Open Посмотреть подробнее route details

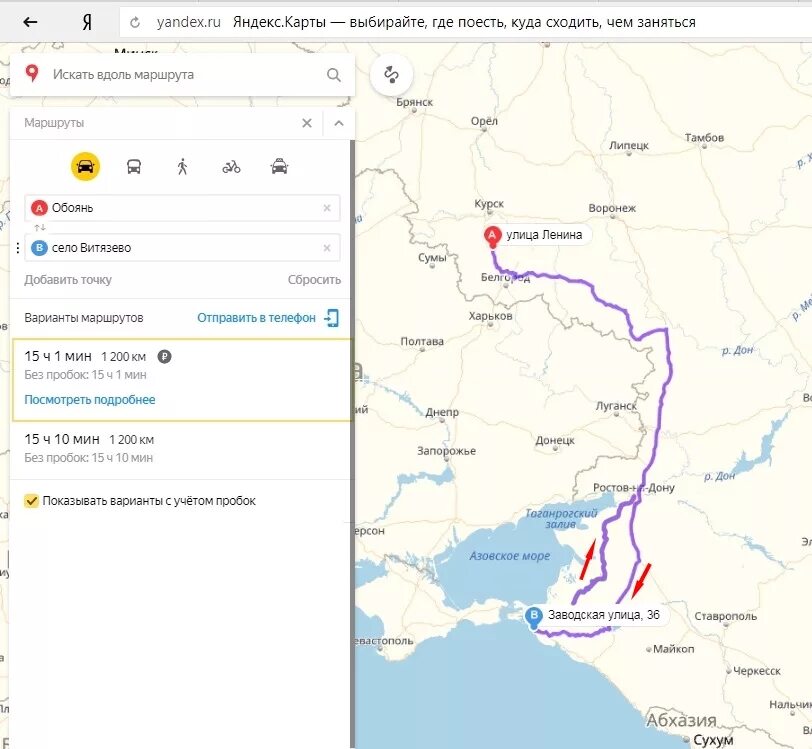click(x=90, y=400)
